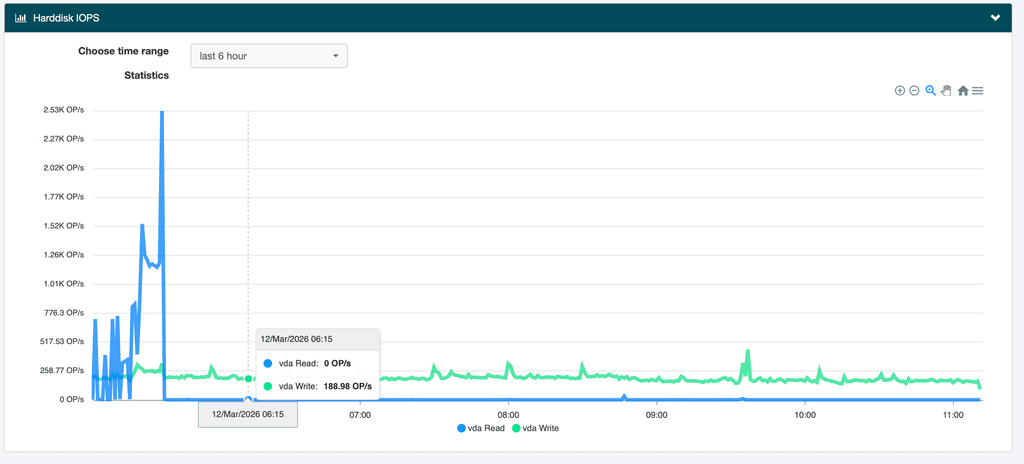Toggle vda Read series in legend
This screenshot has height=464, width=1024.
pyautogui.click(x=485, y=428)
